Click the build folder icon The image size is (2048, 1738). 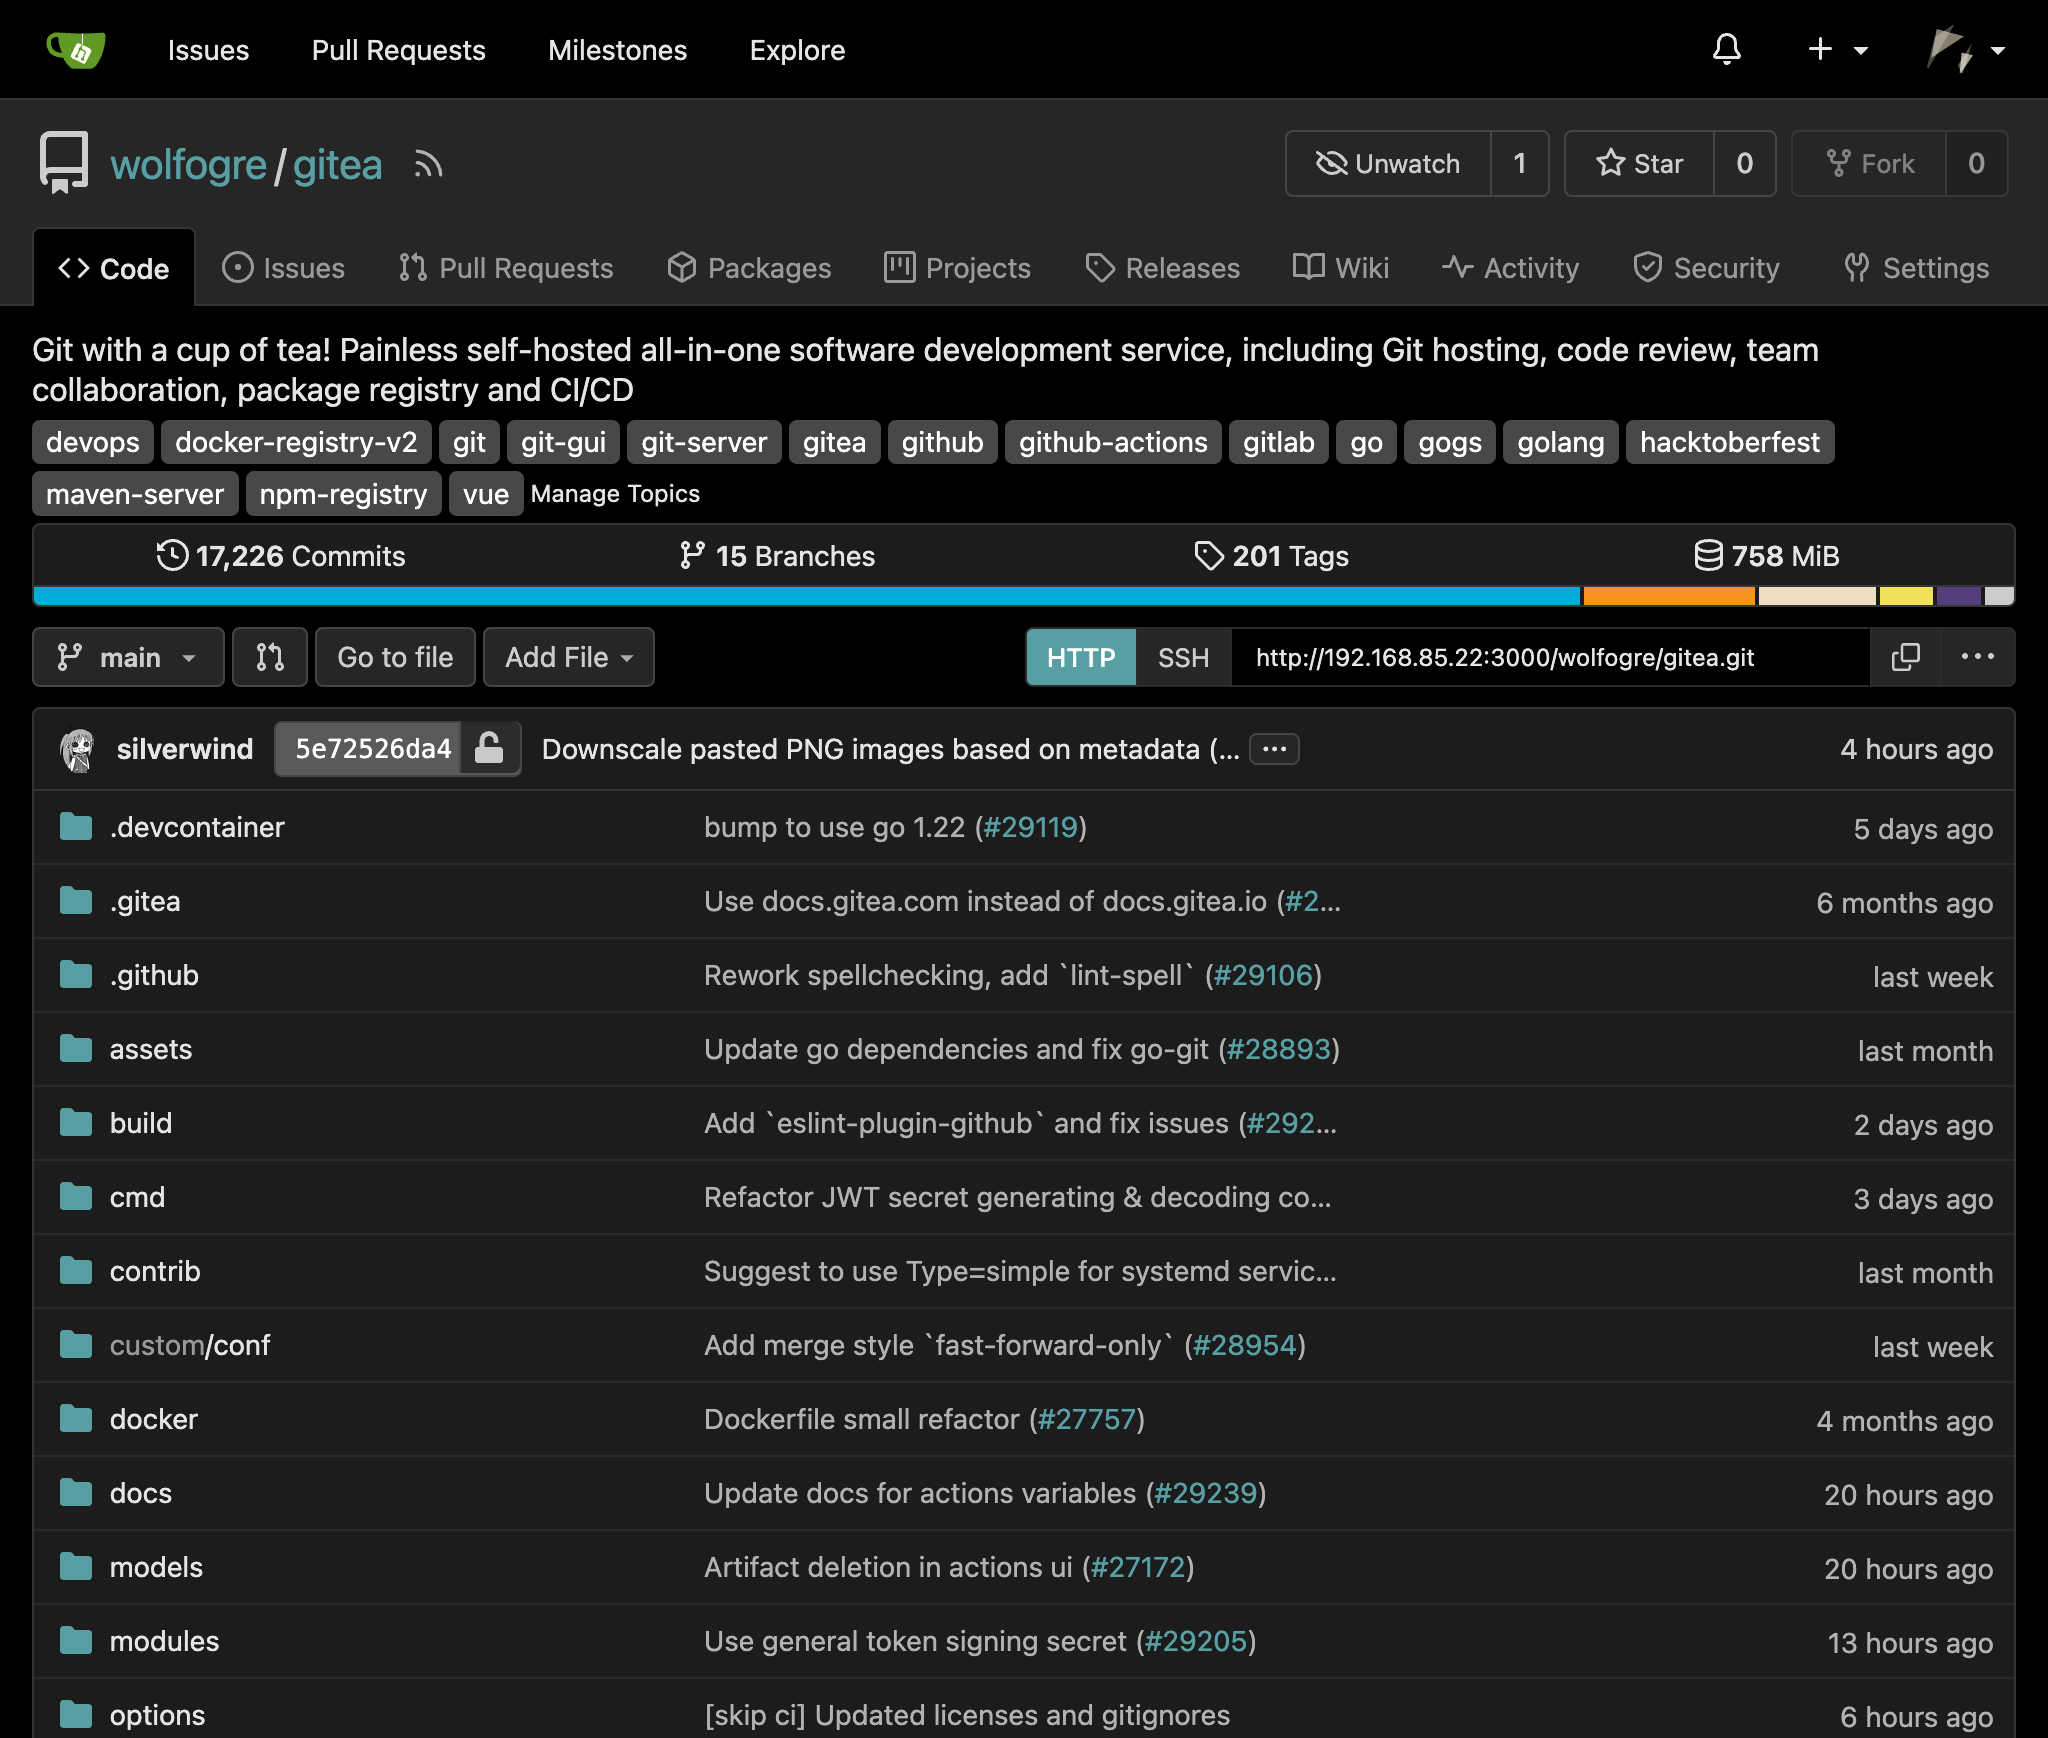pyautogui.click(x=76, y=1123)
